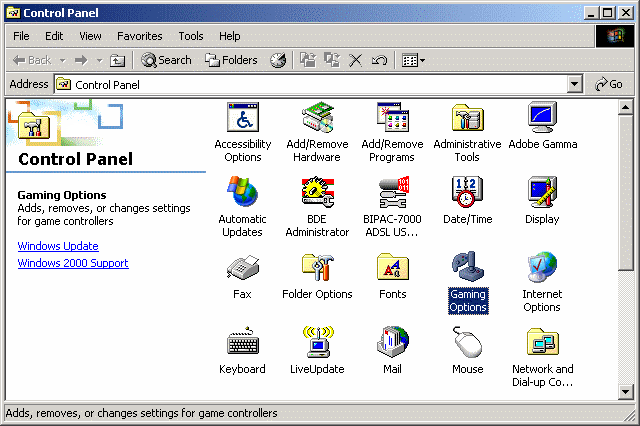Open Administrative Tools folder
The width and height of the screenshot is (640, 426).
click(468, 117)
